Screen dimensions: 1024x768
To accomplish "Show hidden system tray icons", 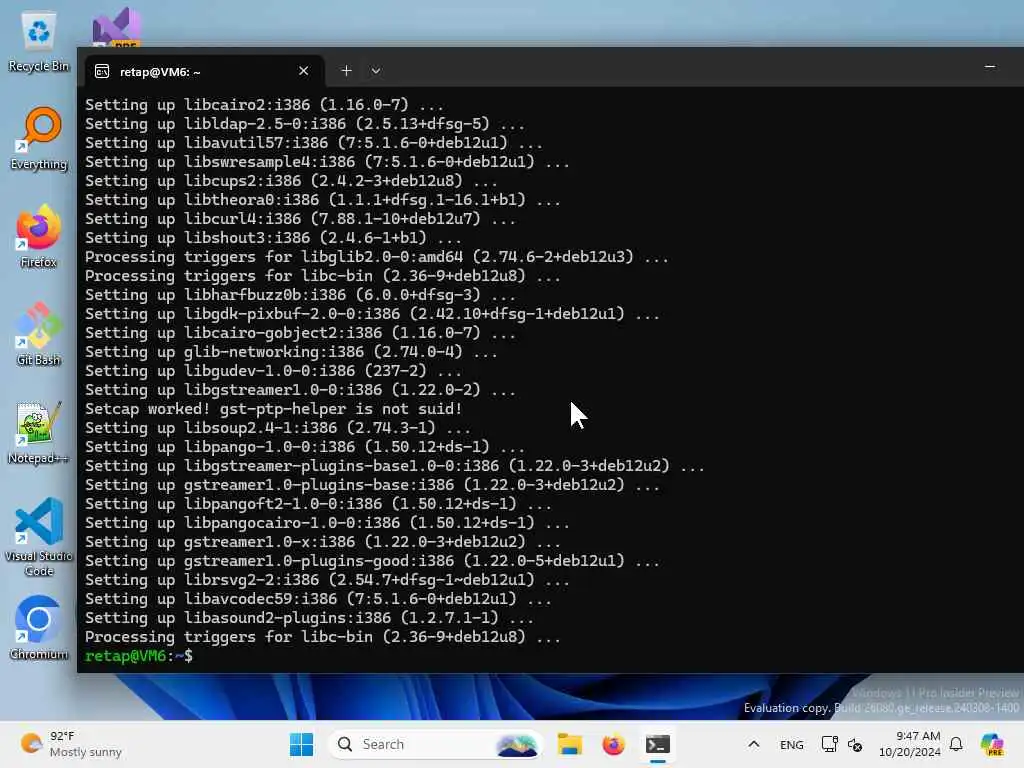I will click(x=754, y=744).
